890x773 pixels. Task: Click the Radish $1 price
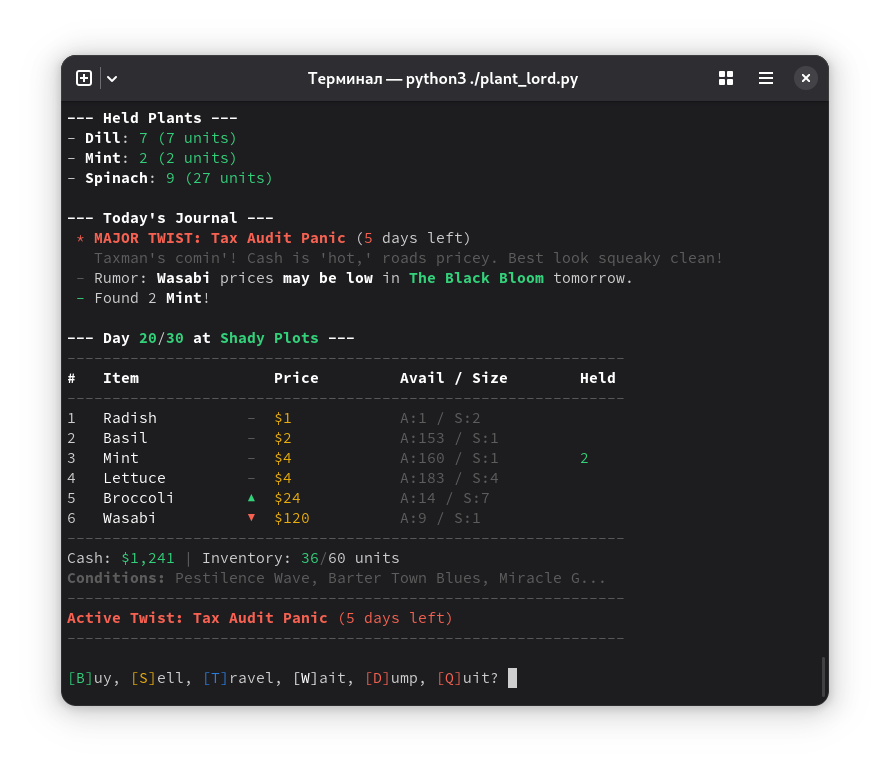(x=283, y=418)
